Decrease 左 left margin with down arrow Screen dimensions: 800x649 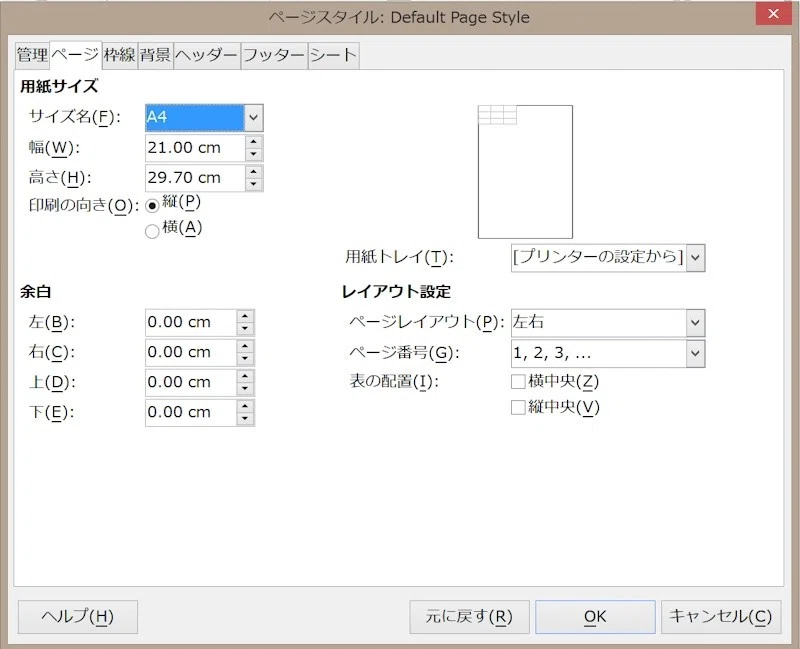245,329
